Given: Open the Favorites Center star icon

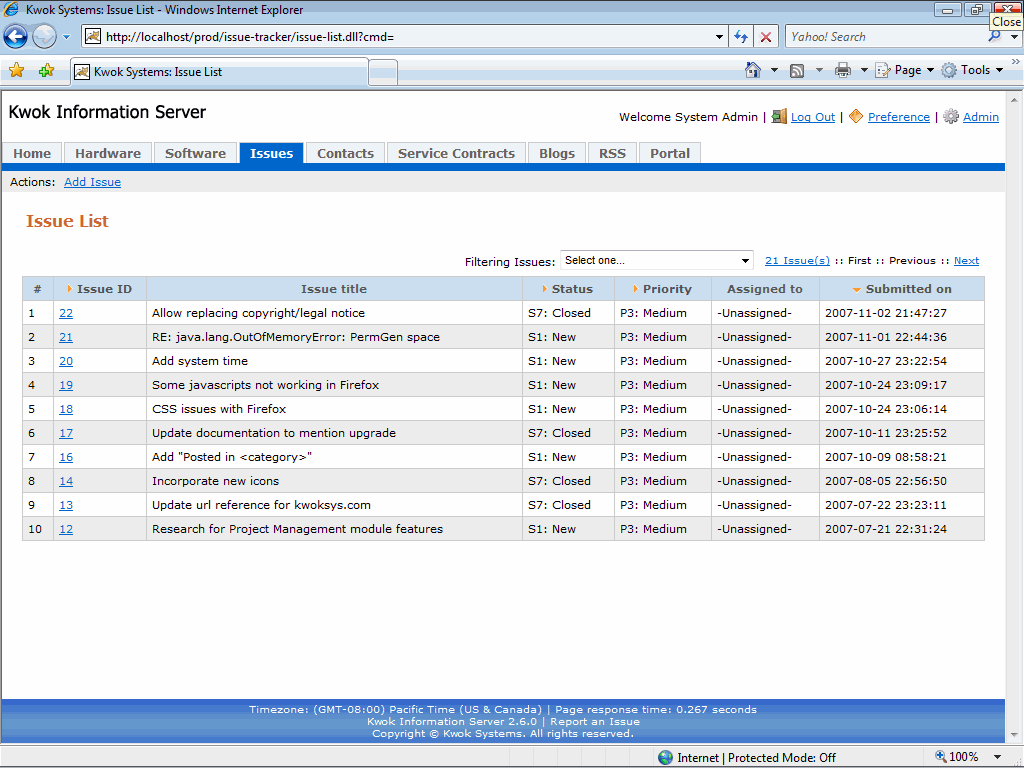Looking at the screenshot, I should tap(16, 71).
